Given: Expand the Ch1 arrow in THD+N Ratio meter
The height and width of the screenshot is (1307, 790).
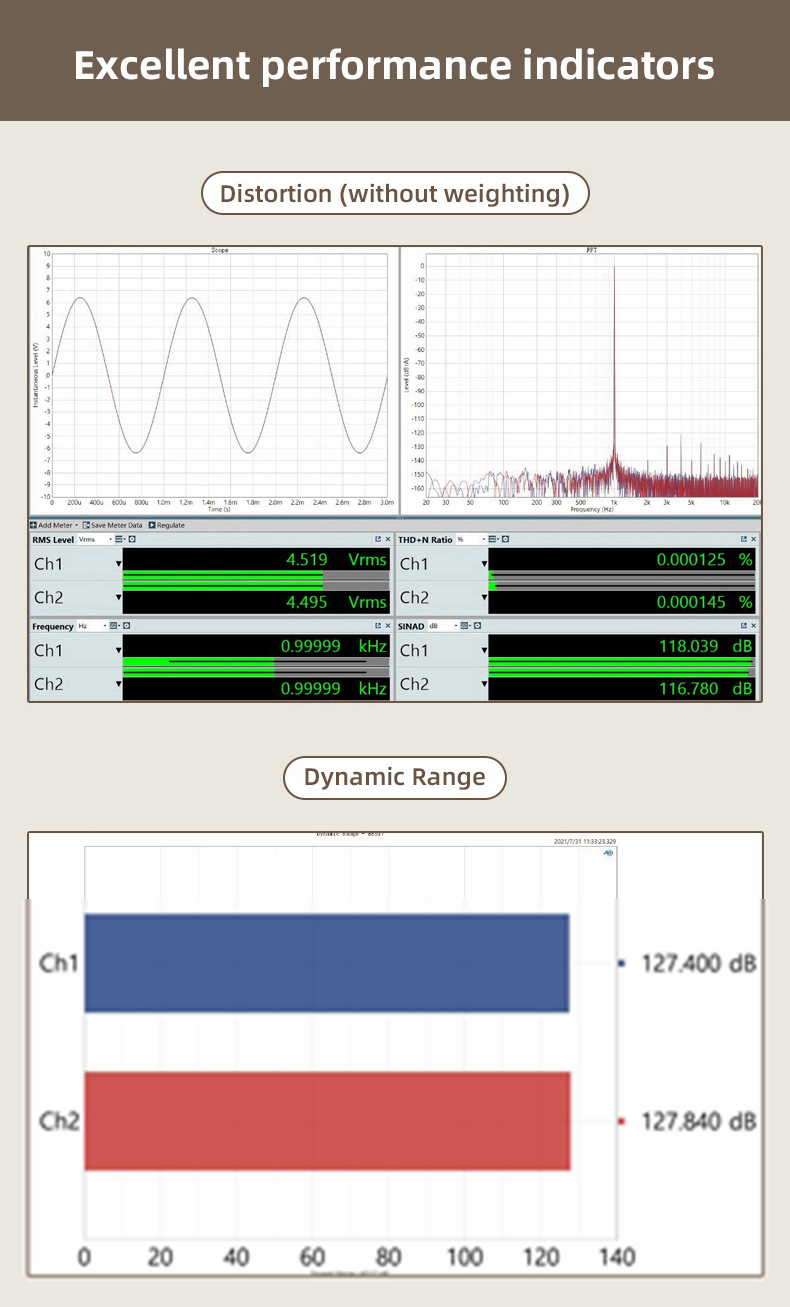Looking at the screenshot, I should (x=484, y=564).
